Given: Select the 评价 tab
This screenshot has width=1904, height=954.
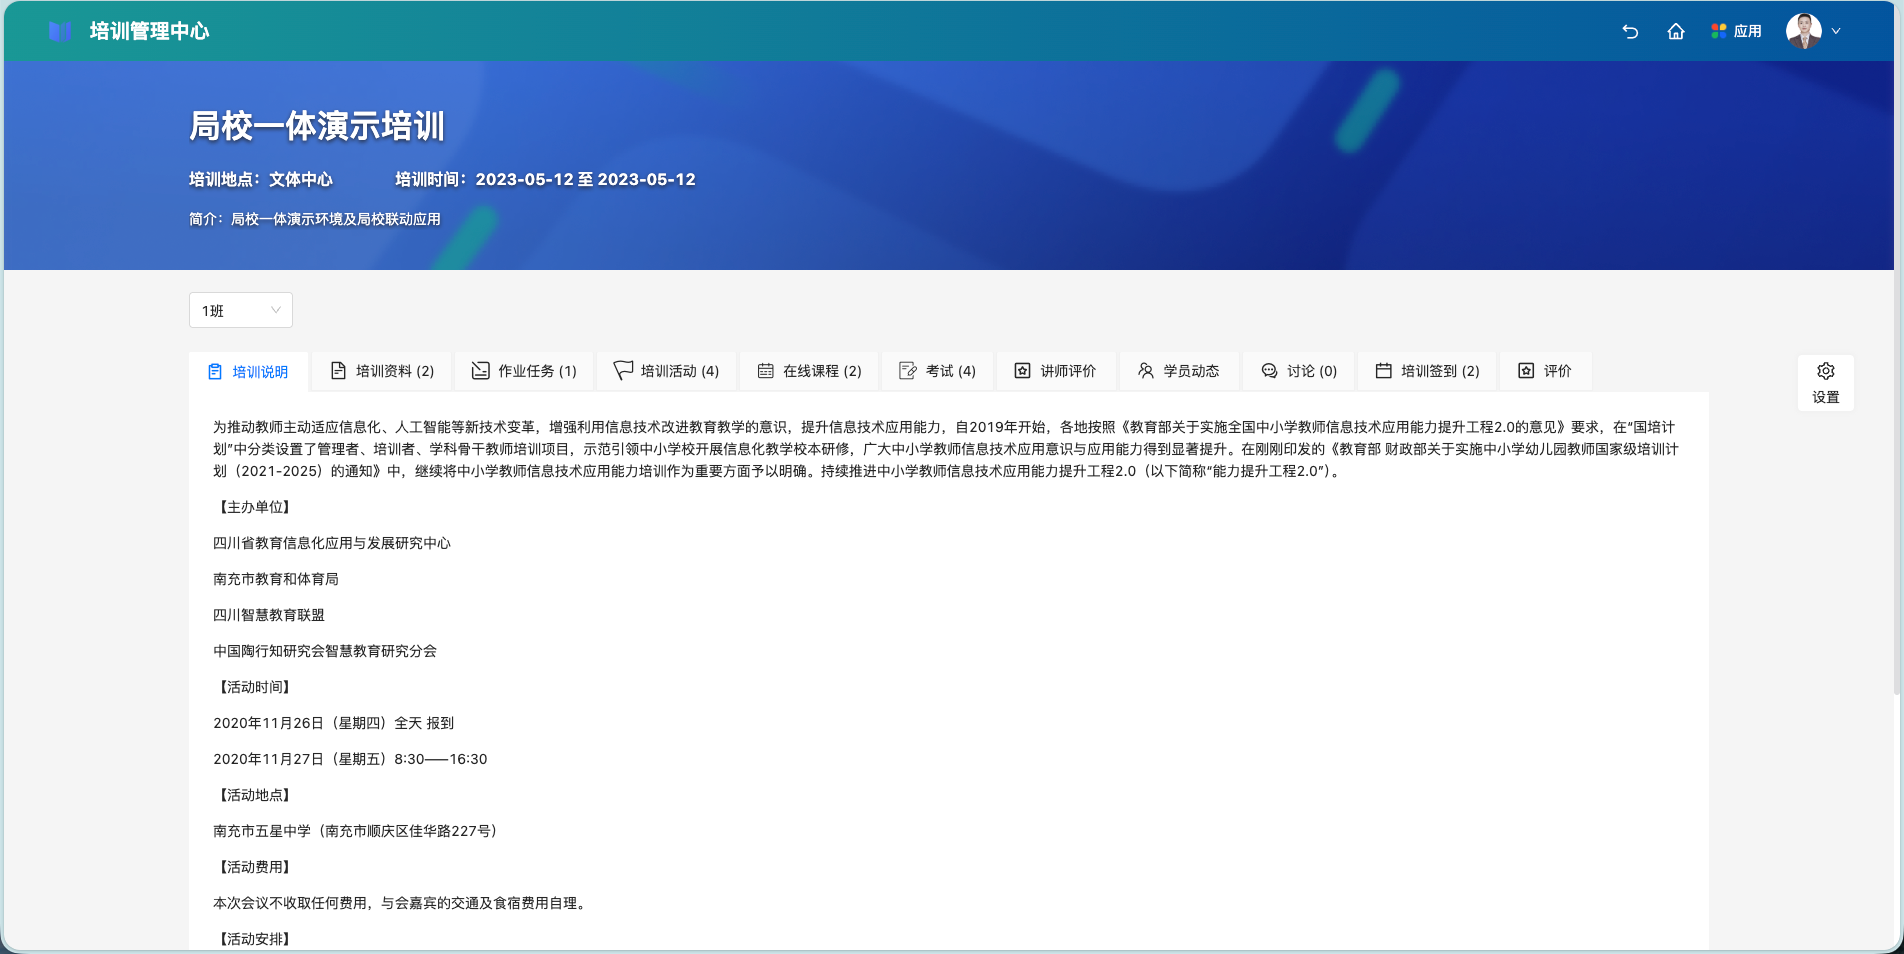Looking at the screenshot, I should point(1545,371).
